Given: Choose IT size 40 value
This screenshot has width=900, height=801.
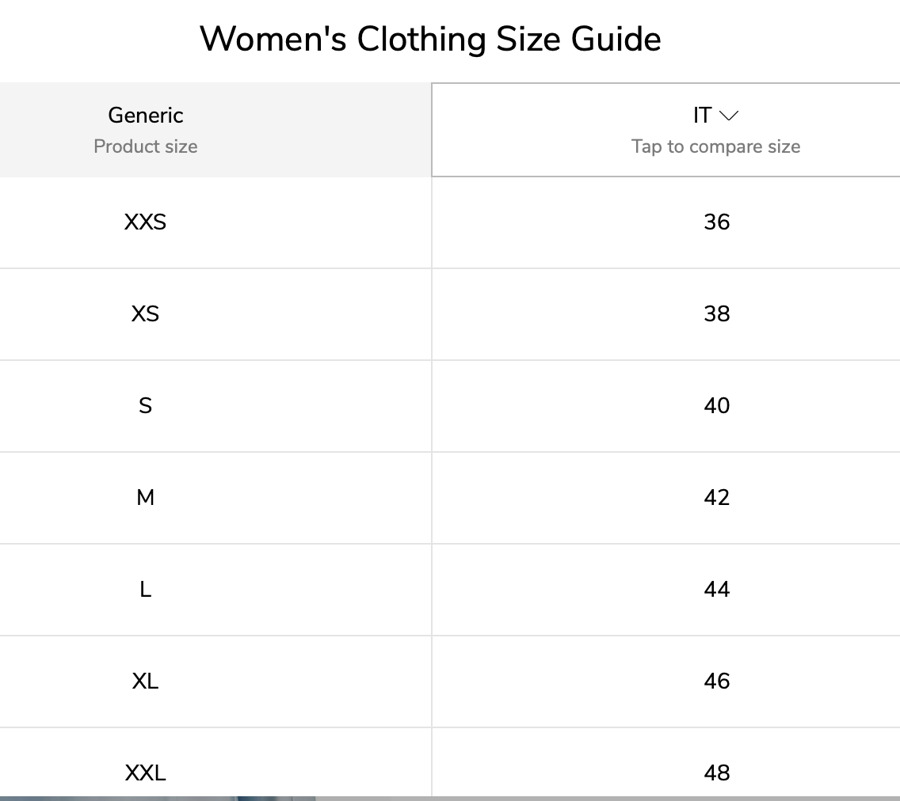Looking at the screenshot, I should (x=717, y=406).
